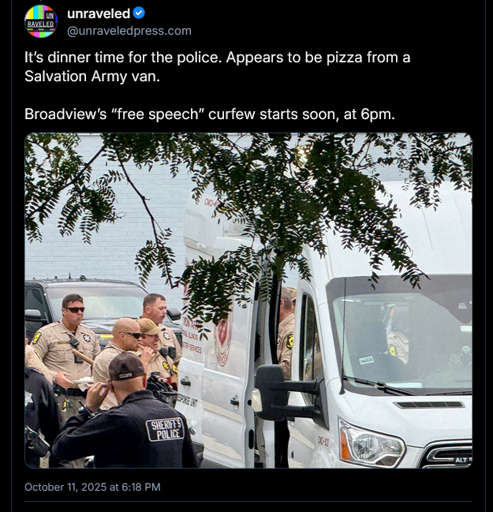Click the van's black side mirror

point(272,392)
